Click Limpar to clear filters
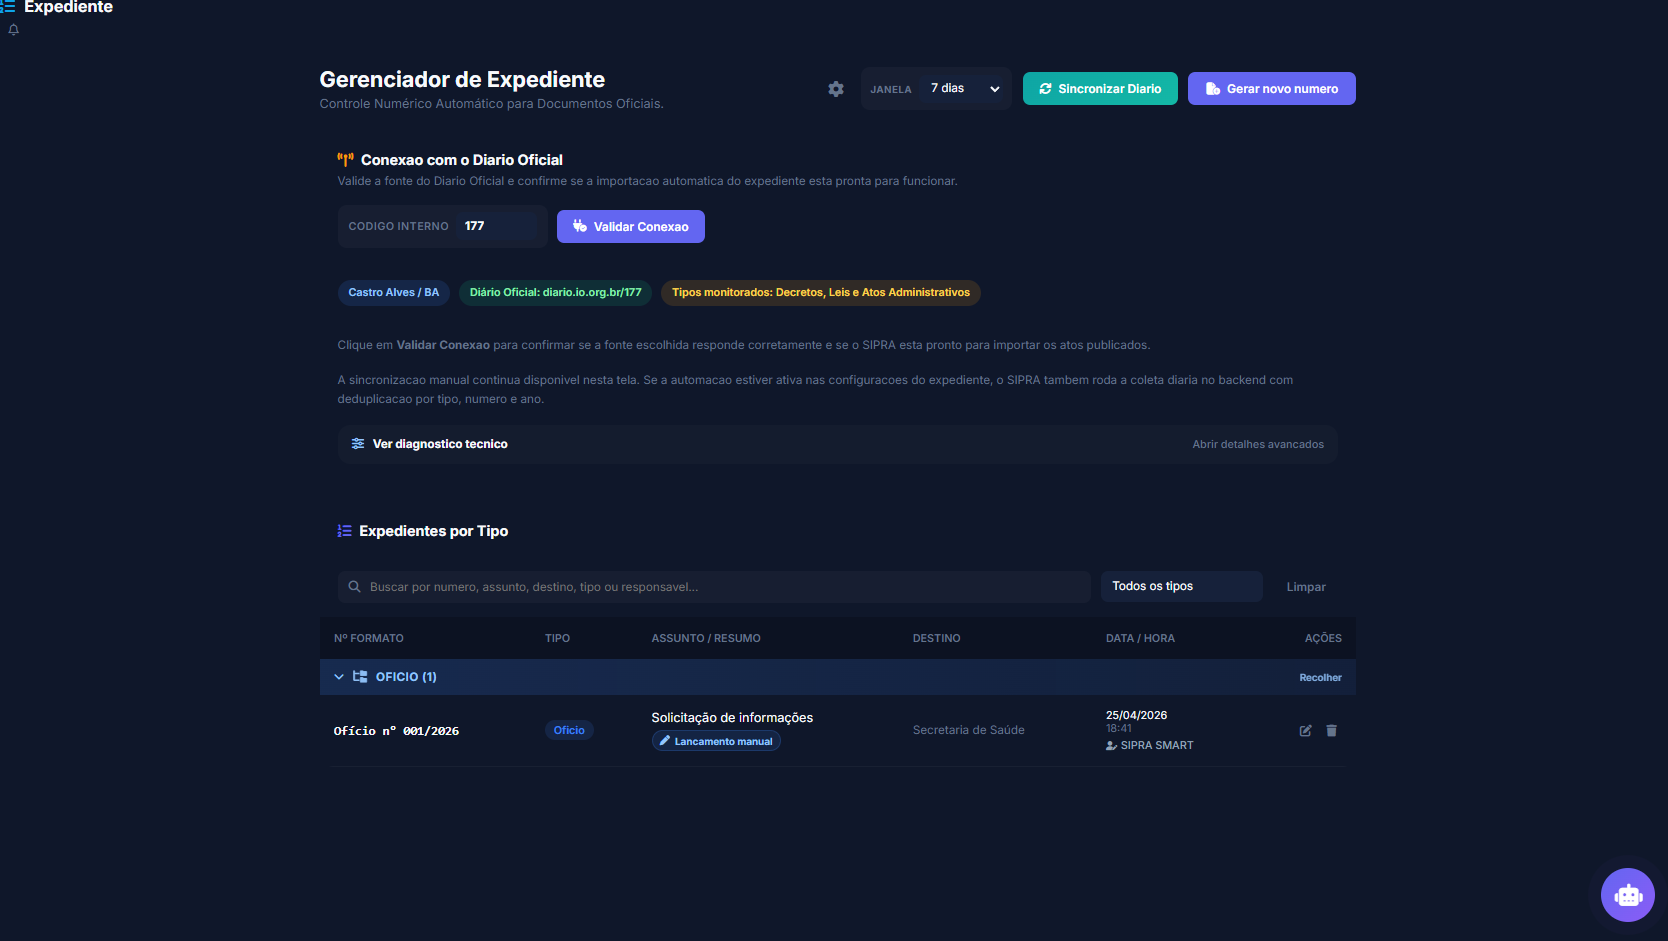The width and height of the screenshot is (1668, 941). pos(1306,587)
